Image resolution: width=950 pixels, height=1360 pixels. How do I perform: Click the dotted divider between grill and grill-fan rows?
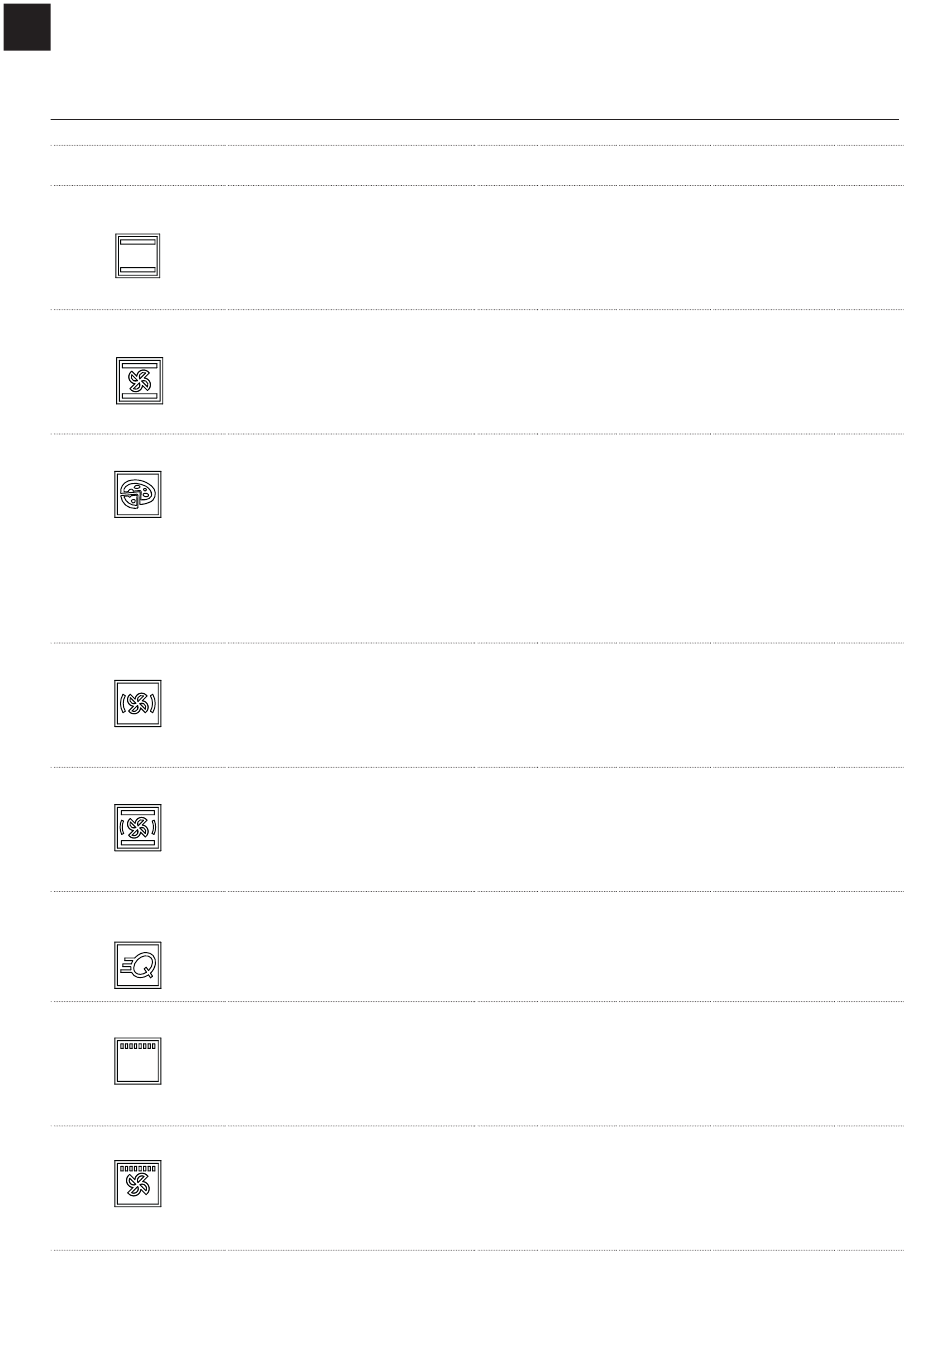(477, 1126)
